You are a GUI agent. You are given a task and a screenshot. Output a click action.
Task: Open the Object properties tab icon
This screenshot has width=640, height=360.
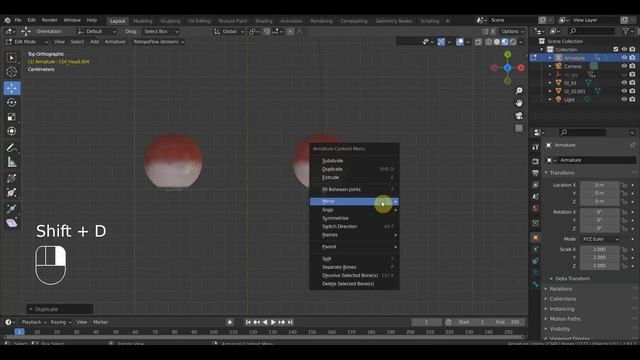[x=536, y=238]
